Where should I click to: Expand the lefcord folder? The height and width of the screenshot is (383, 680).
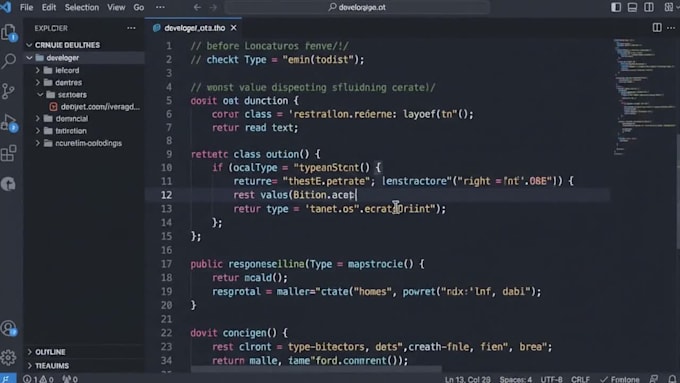pyautogui.click(x=84, y=70)
